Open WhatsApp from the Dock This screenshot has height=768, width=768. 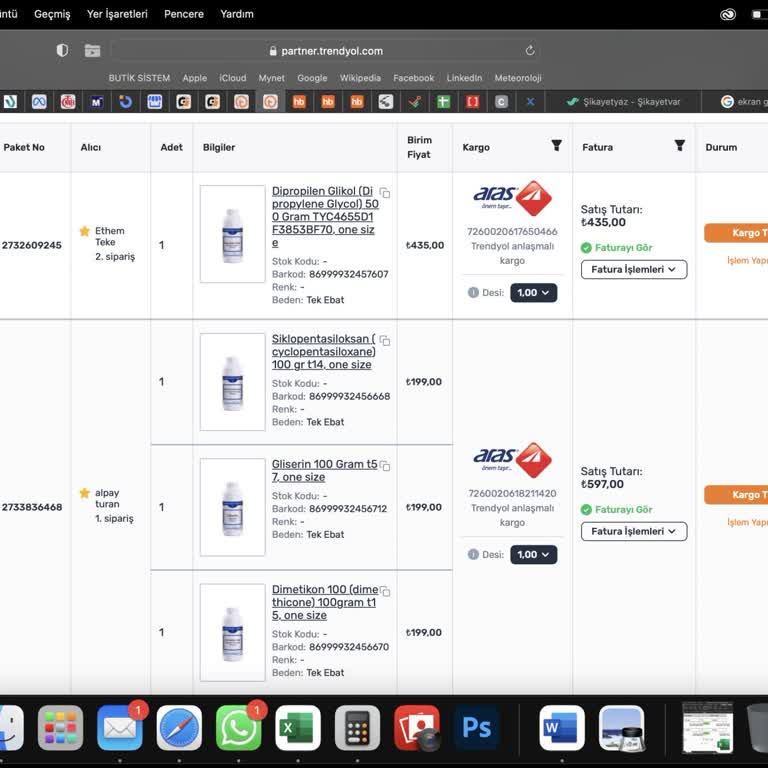(x=239, y=728)
